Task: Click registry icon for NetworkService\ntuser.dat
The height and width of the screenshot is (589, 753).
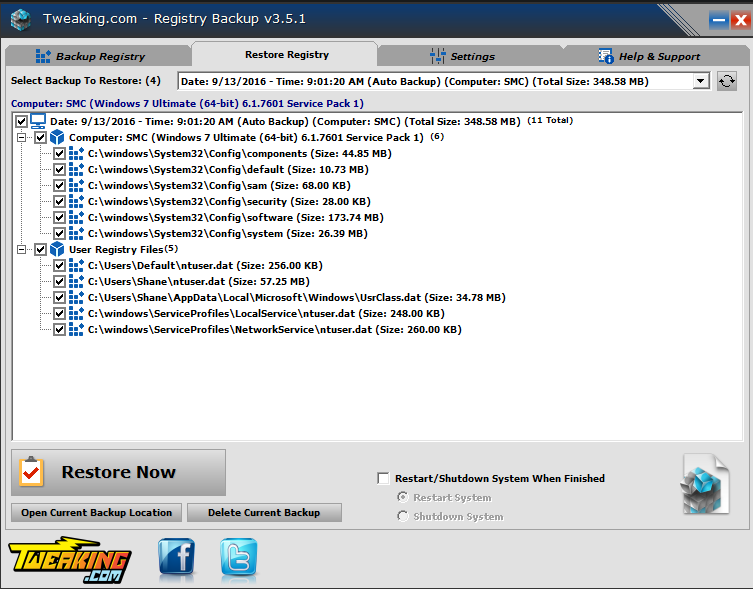Action: tap(76, 330)
